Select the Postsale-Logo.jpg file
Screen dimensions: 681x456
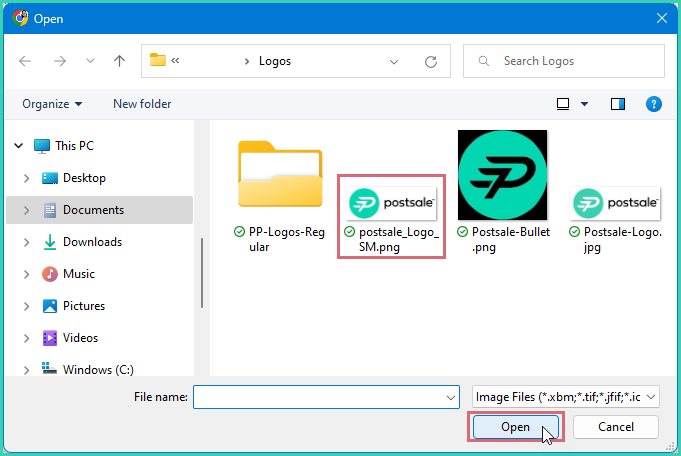tap(615, 204)
